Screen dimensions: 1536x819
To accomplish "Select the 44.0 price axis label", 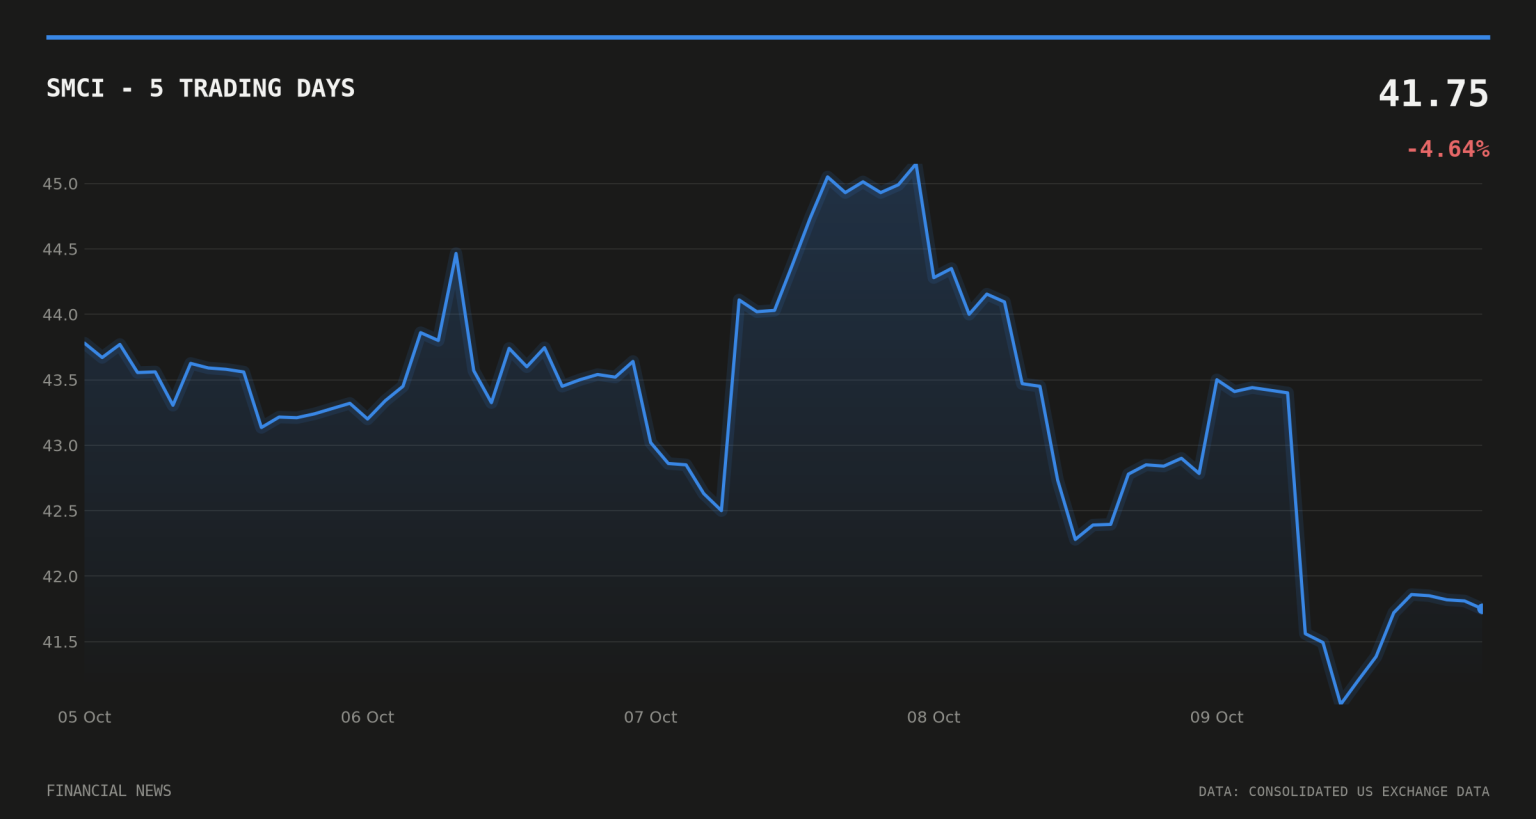I will pos(60,315).
